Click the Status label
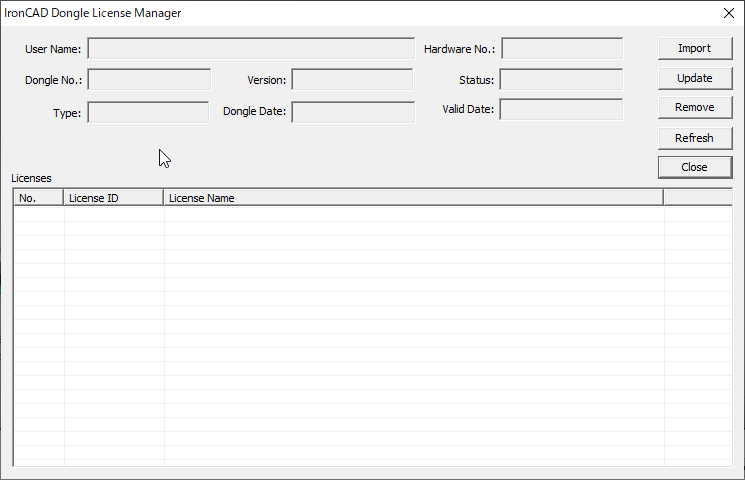Image resolution: width=745 pixels, height=480 pixels. (x=477, y=80)
